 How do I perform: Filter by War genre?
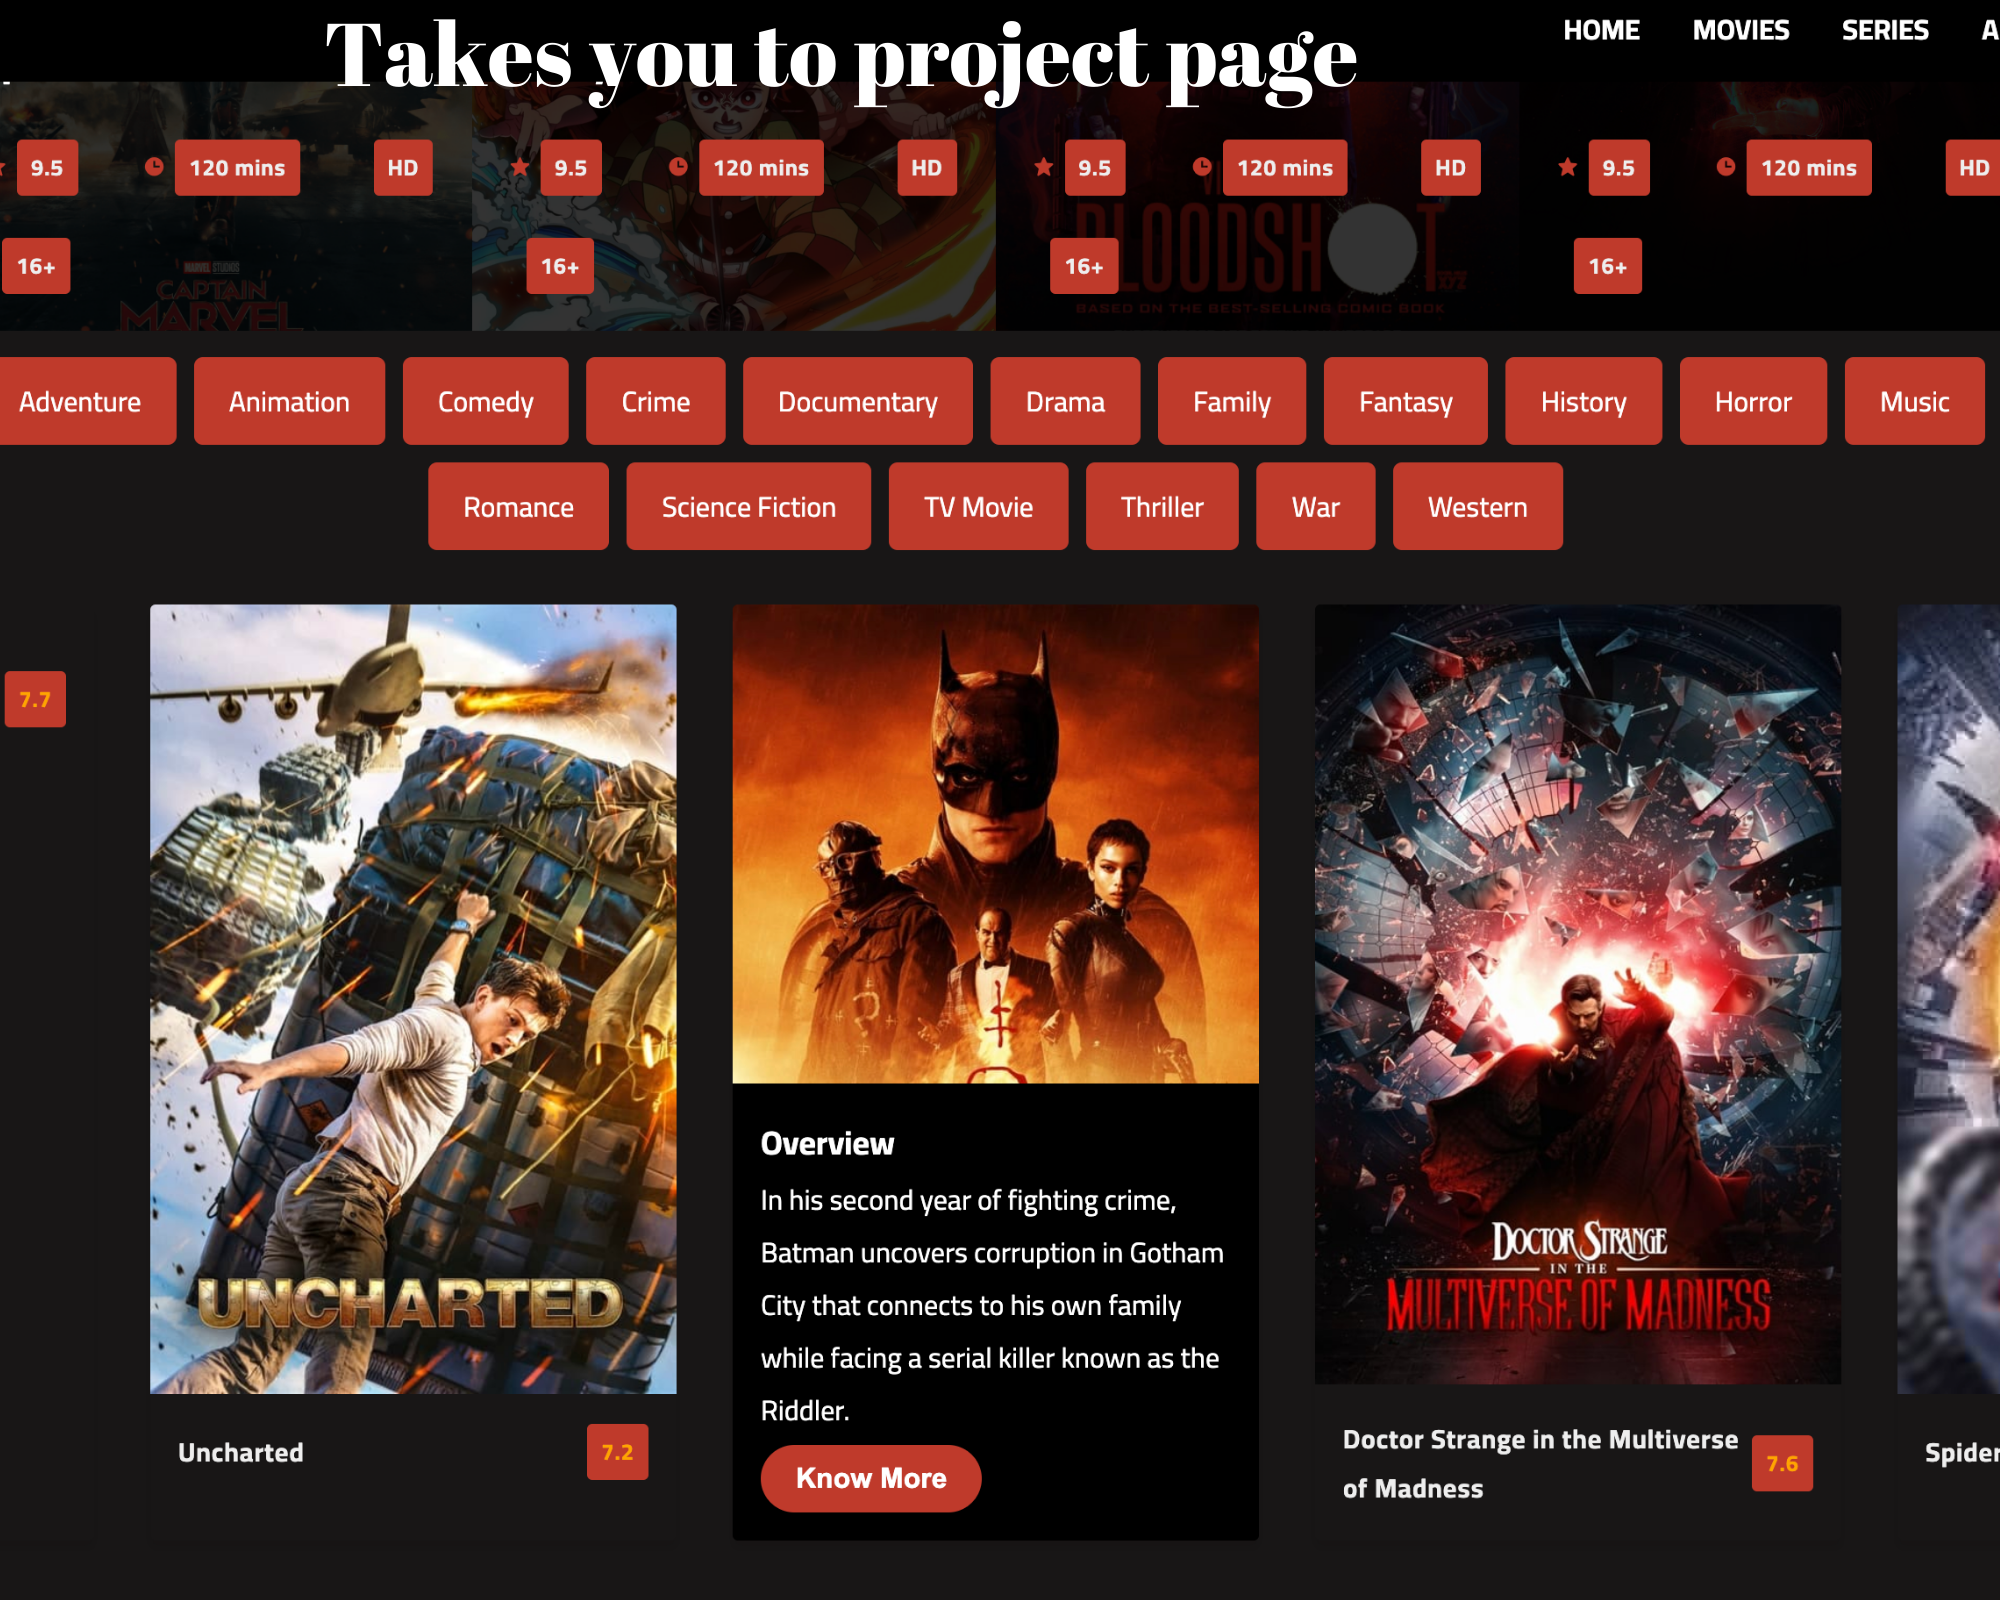click(x=1315, y=506)
